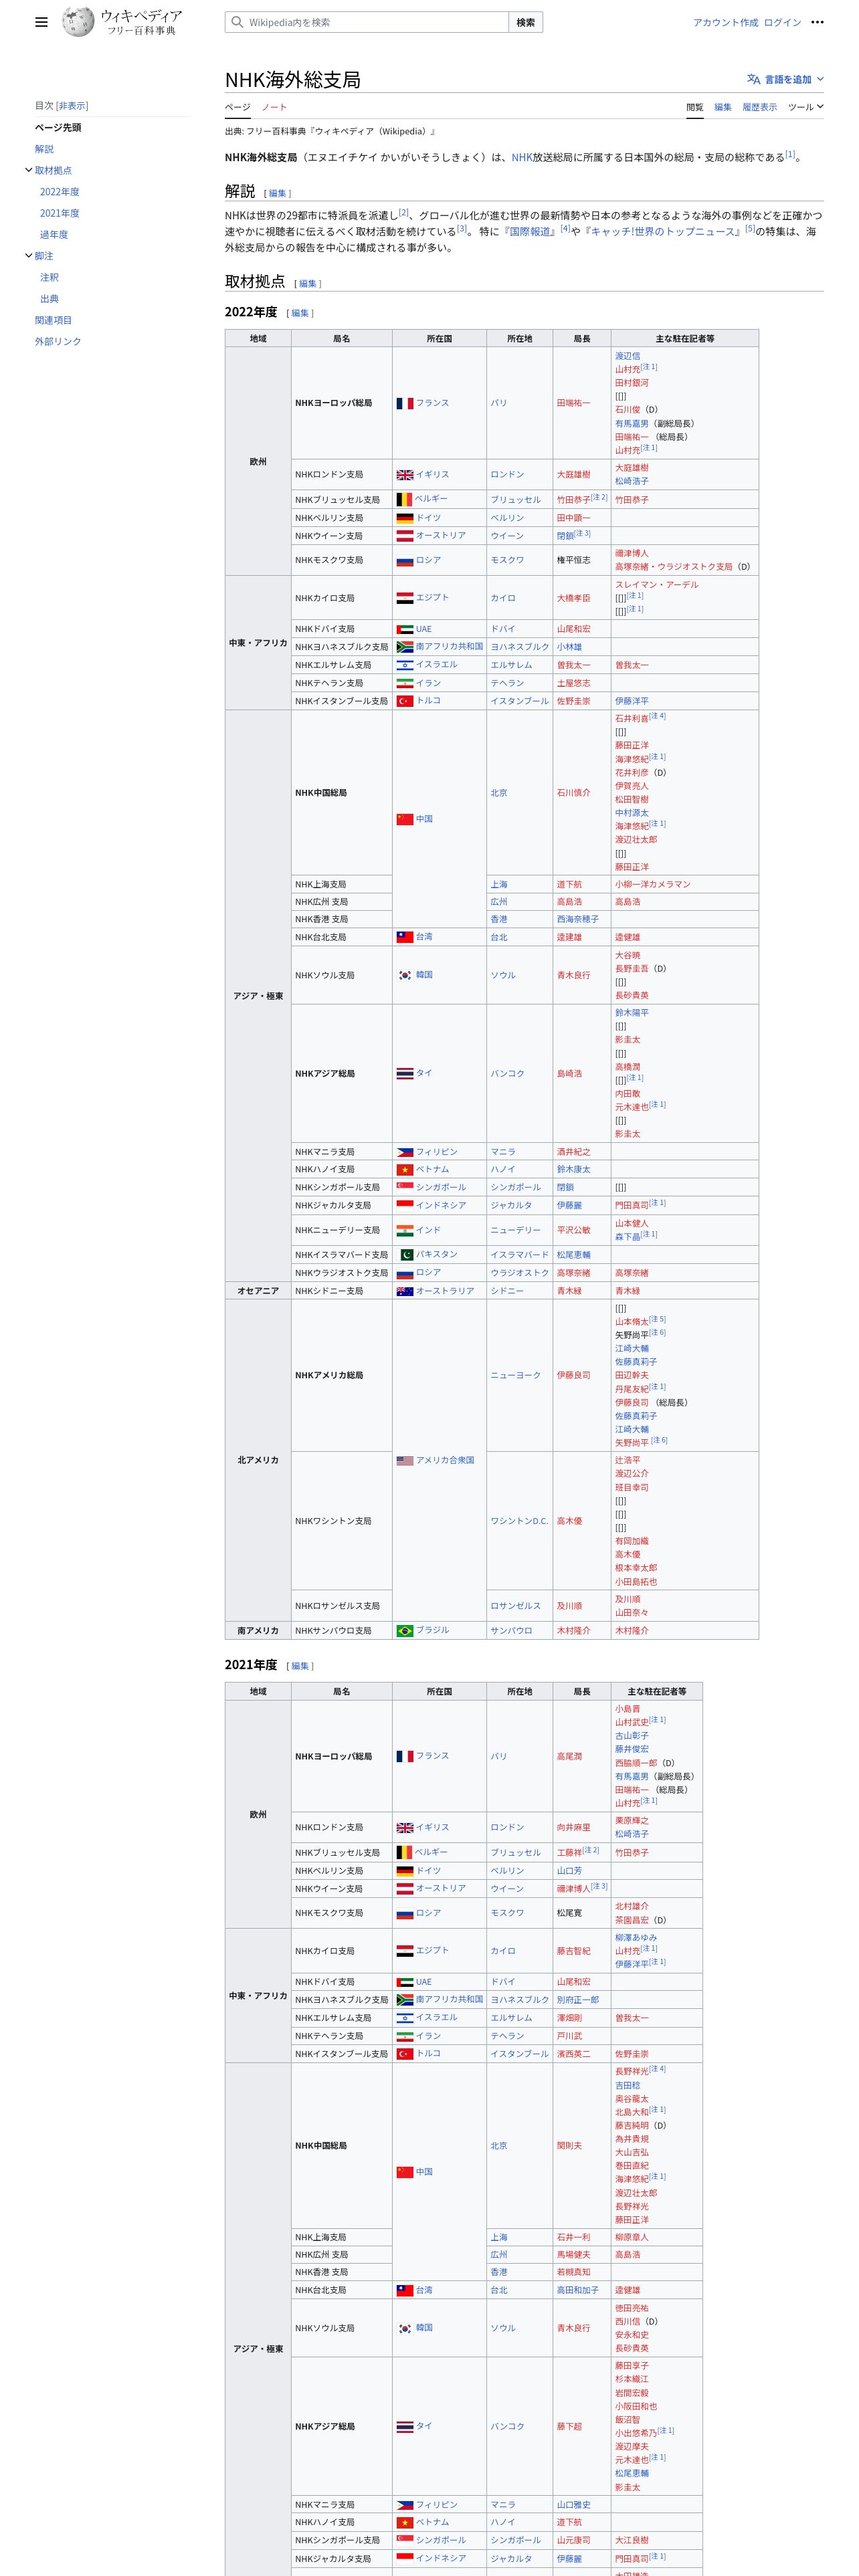
Task: Click the Thailand flag in 2022 table
Action: click(405, 1073)
